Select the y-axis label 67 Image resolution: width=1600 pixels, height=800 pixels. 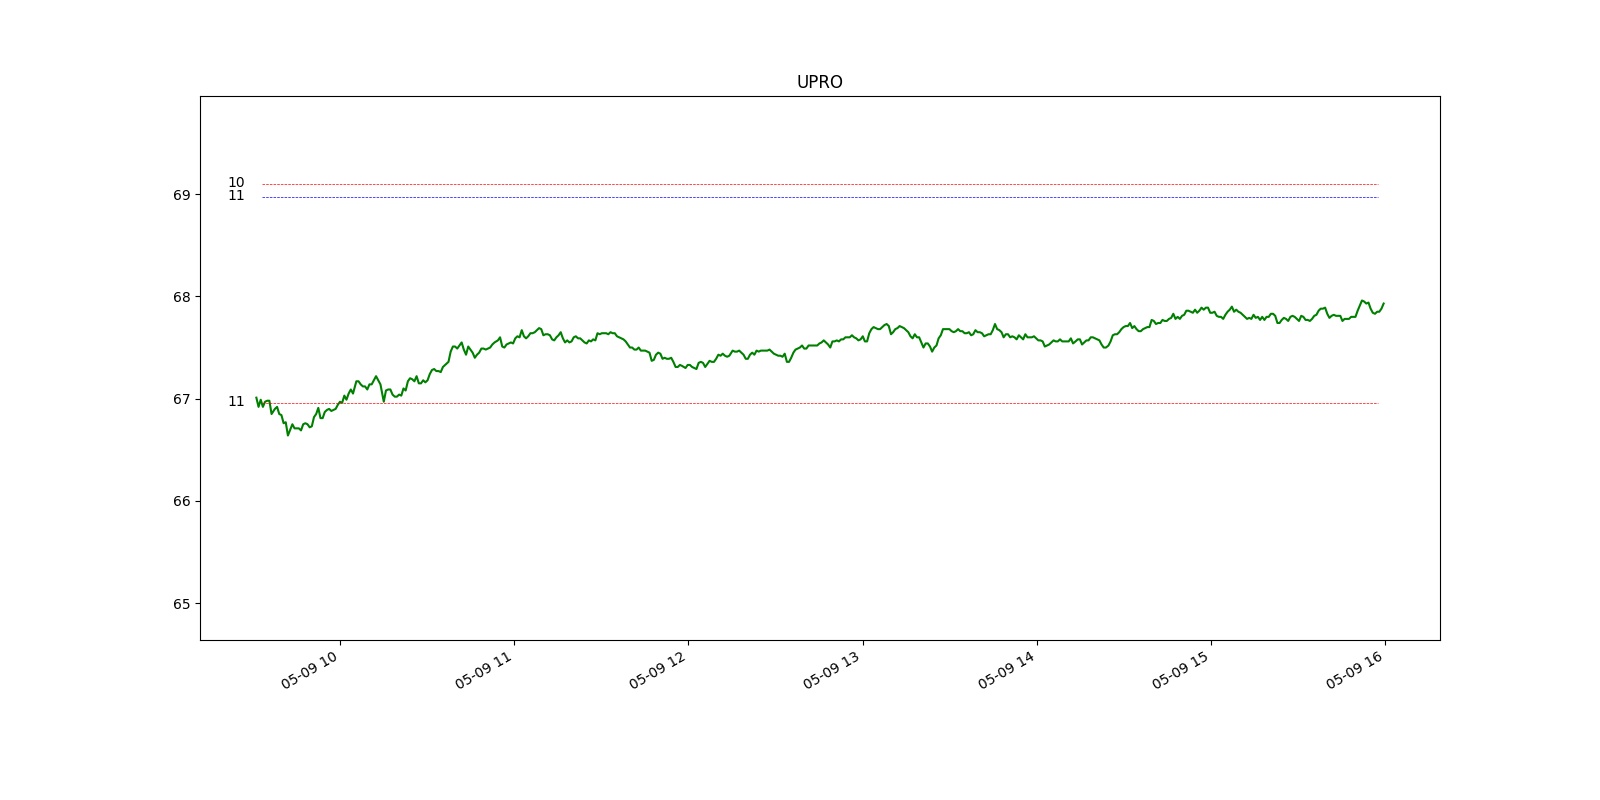coord(181,399)
